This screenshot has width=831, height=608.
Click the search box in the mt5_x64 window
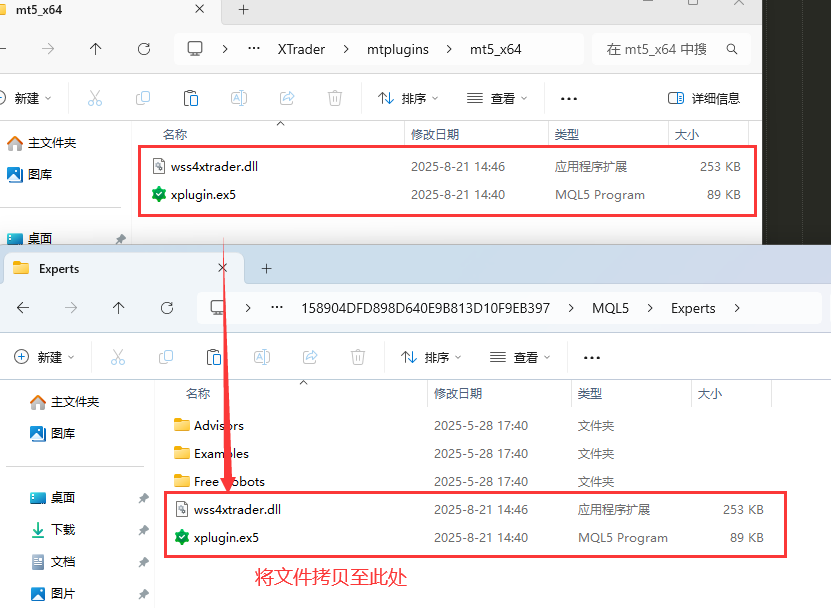point(670,49)
